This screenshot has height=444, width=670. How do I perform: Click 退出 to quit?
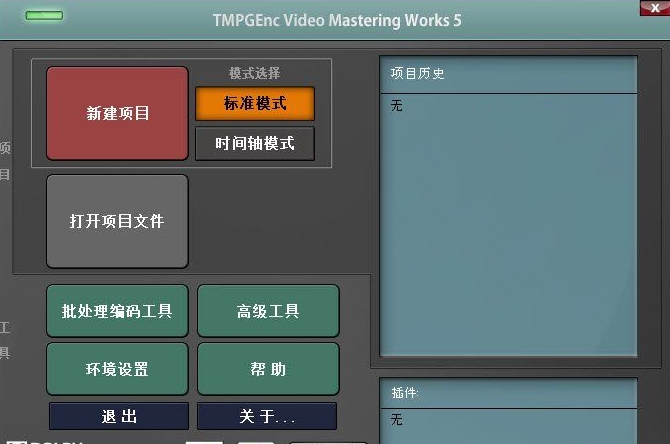tap(119, 416)
